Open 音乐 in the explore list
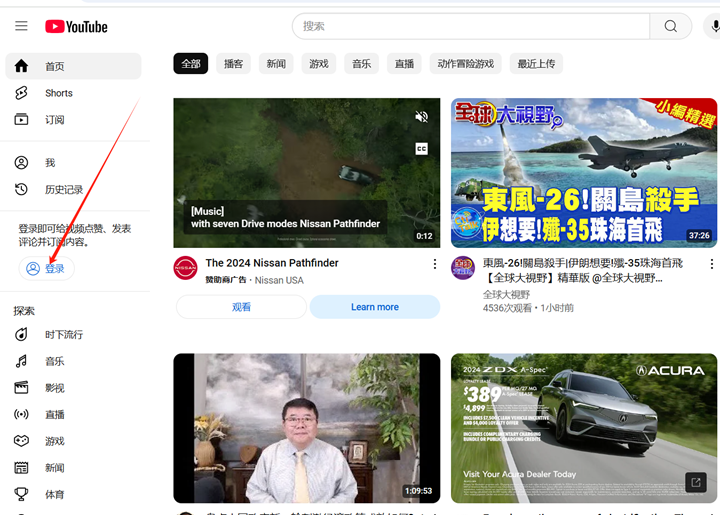720x515 pixels. tap(54, 361)
